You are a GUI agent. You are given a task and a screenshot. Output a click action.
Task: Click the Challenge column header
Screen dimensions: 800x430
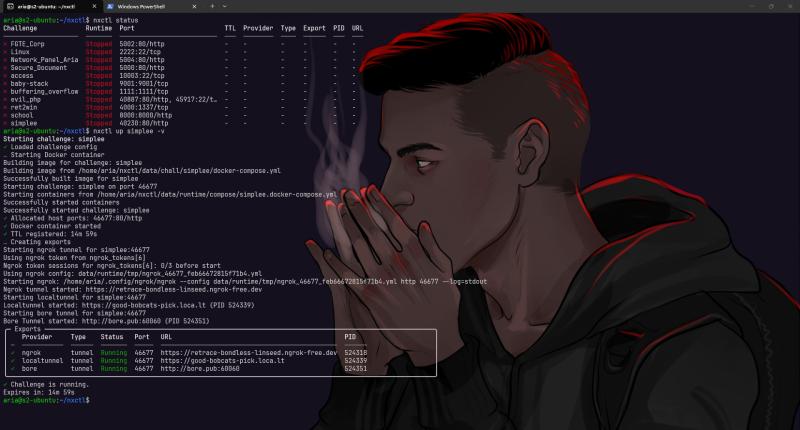click(x=20, y=28)
